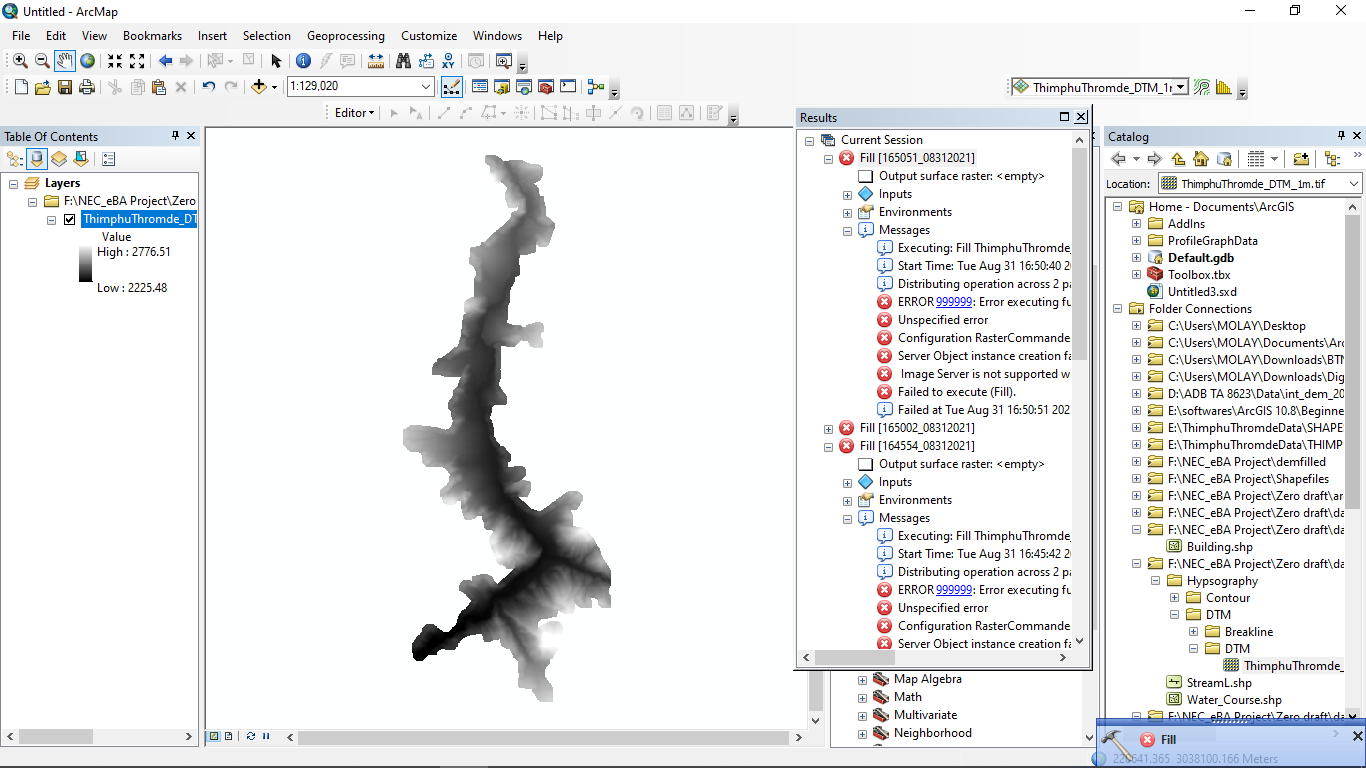Open the map scale dropdown

click(425, 87)
